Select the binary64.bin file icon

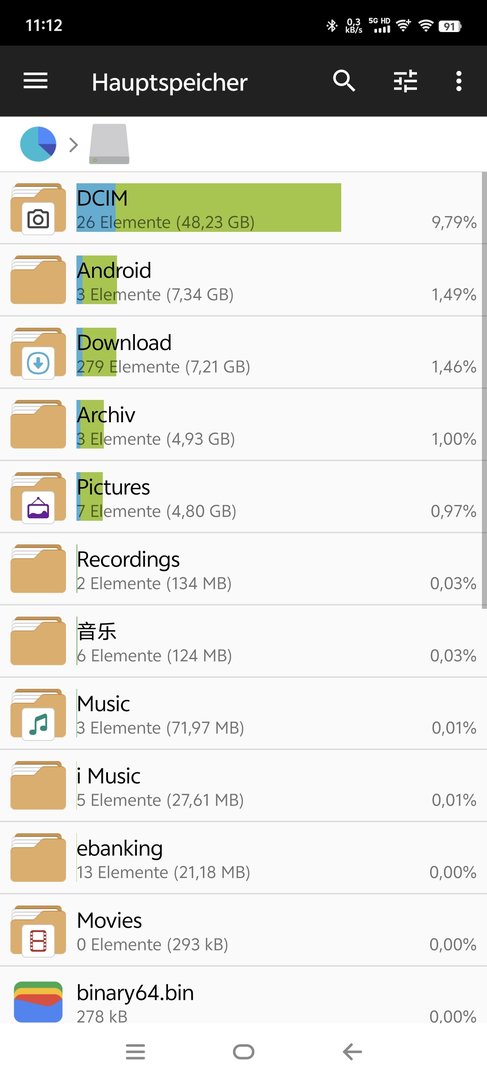[38, 1002]
